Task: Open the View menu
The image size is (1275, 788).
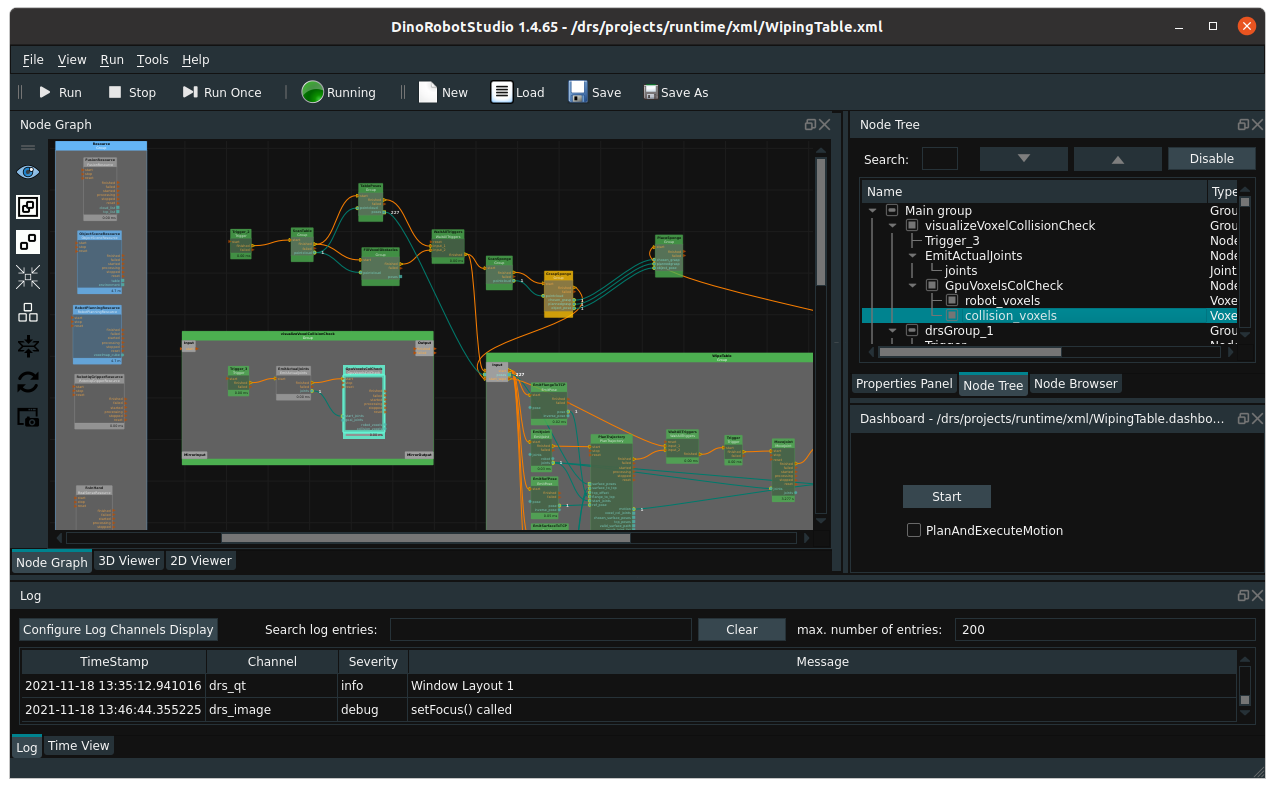Action: coord(72,59)
